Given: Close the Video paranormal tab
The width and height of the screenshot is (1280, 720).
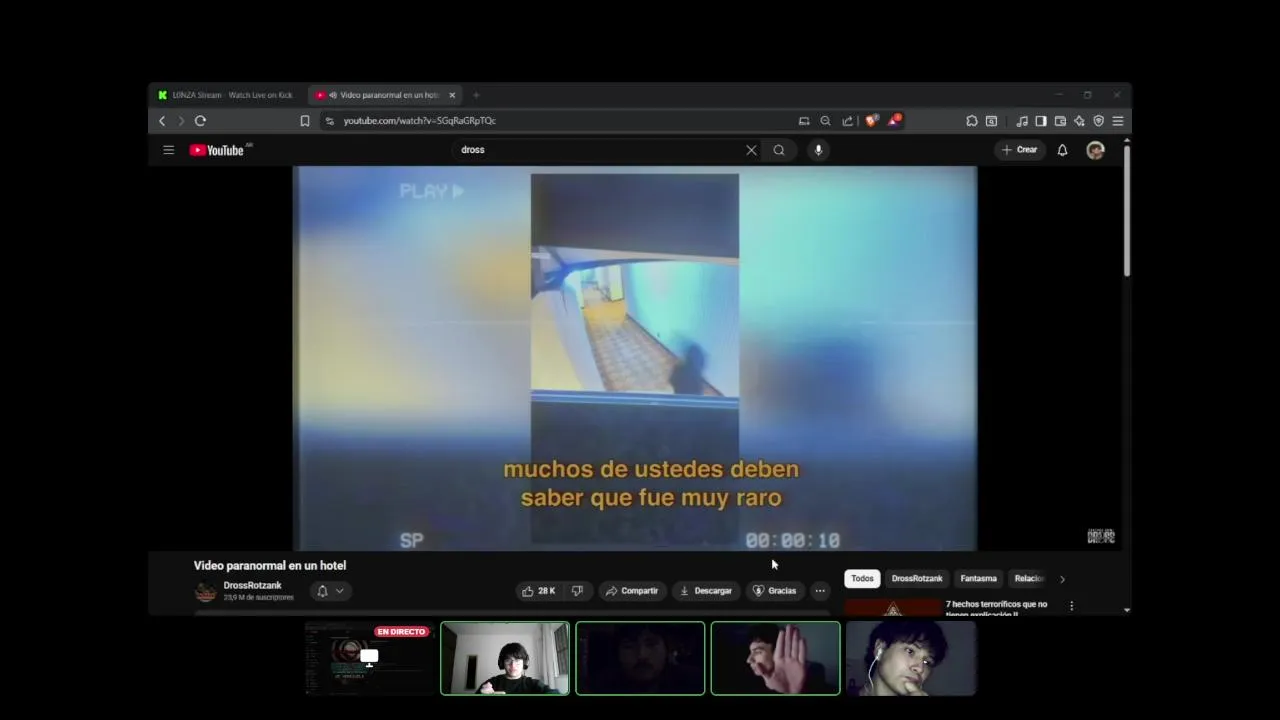Looking at the screenshot, I should [452, 95].
